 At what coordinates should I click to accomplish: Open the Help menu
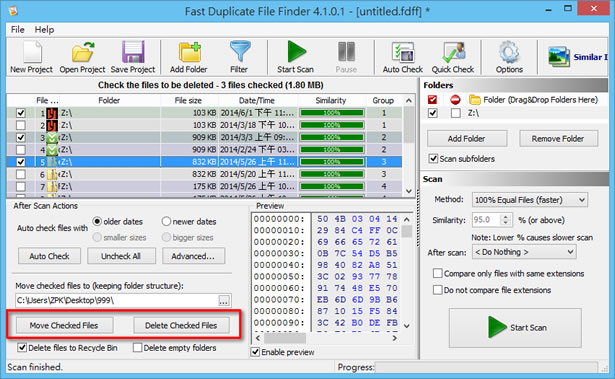[44, 29]
